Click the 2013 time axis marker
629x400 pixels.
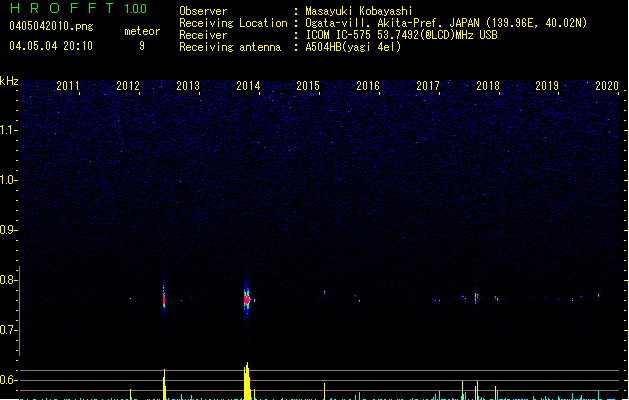(x=188, y=86)
